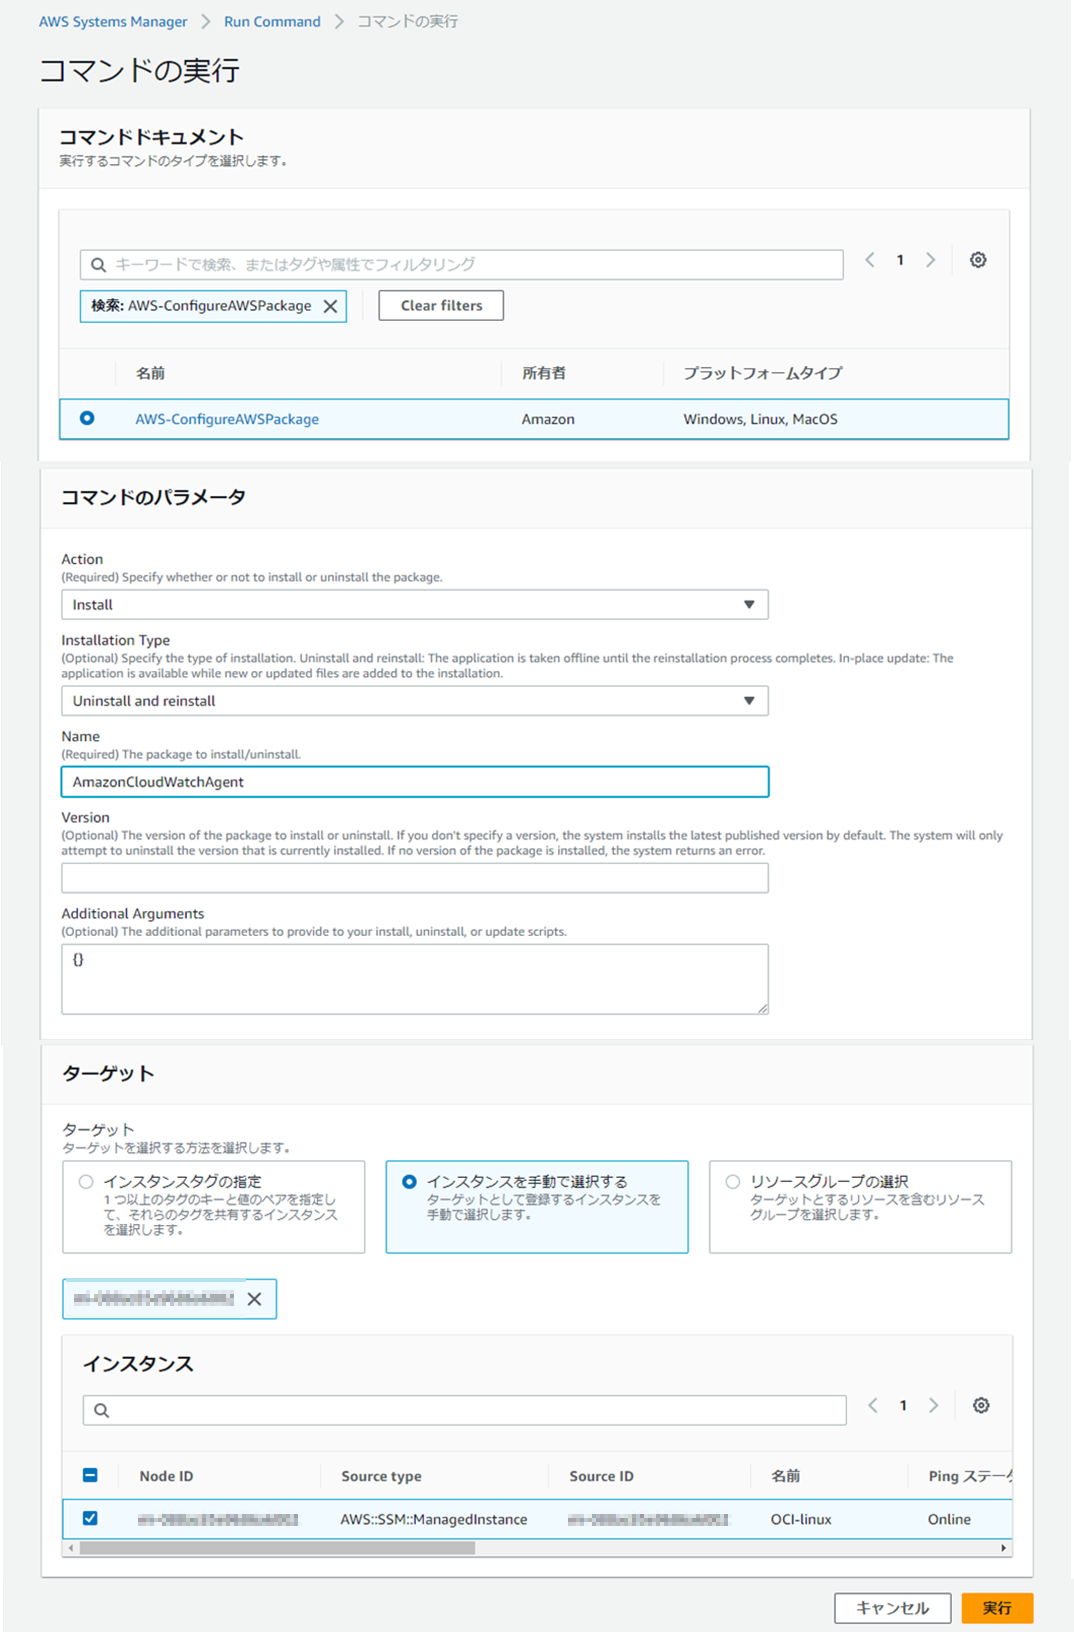The width and height of the screenshot is (1074, 1632).
Task: Click 所有者 column header
Action: (x=544, y=373)
